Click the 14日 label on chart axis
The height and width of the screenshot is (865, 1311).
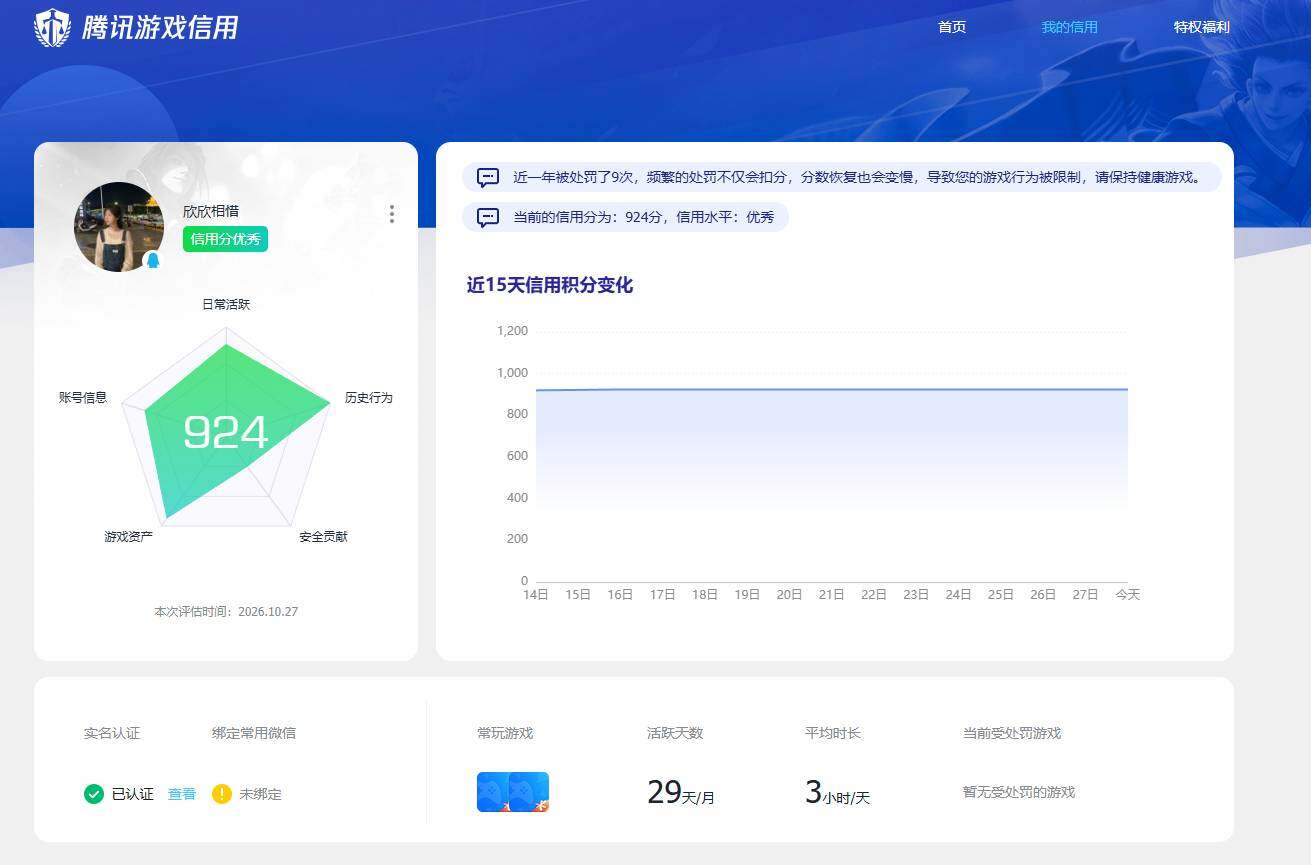(536, 594)
